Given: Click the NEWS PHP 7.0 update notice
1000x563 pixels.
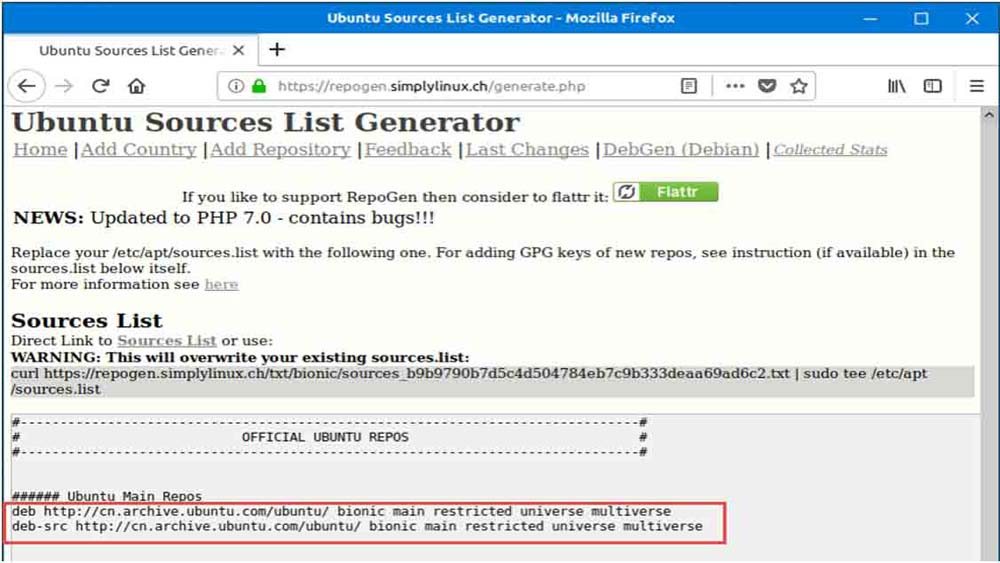Looking at the screenshot, I should tap(224, 218).
